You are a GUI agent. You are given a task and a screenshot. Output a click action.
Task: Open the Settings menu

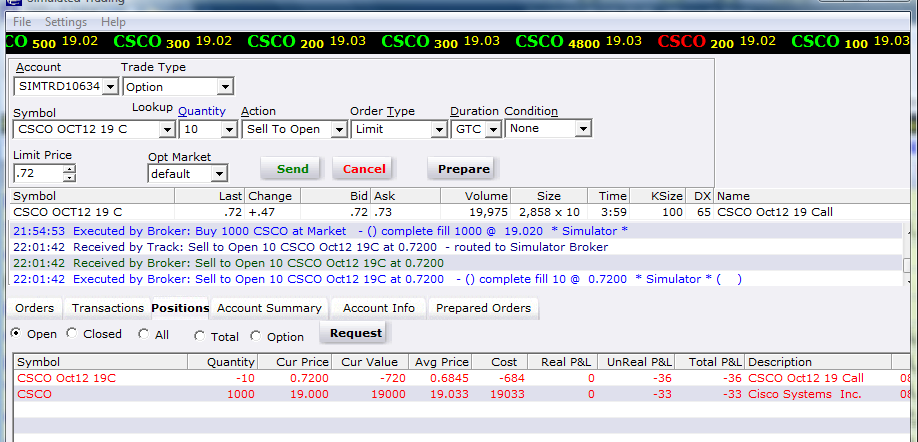pos(66,22)
